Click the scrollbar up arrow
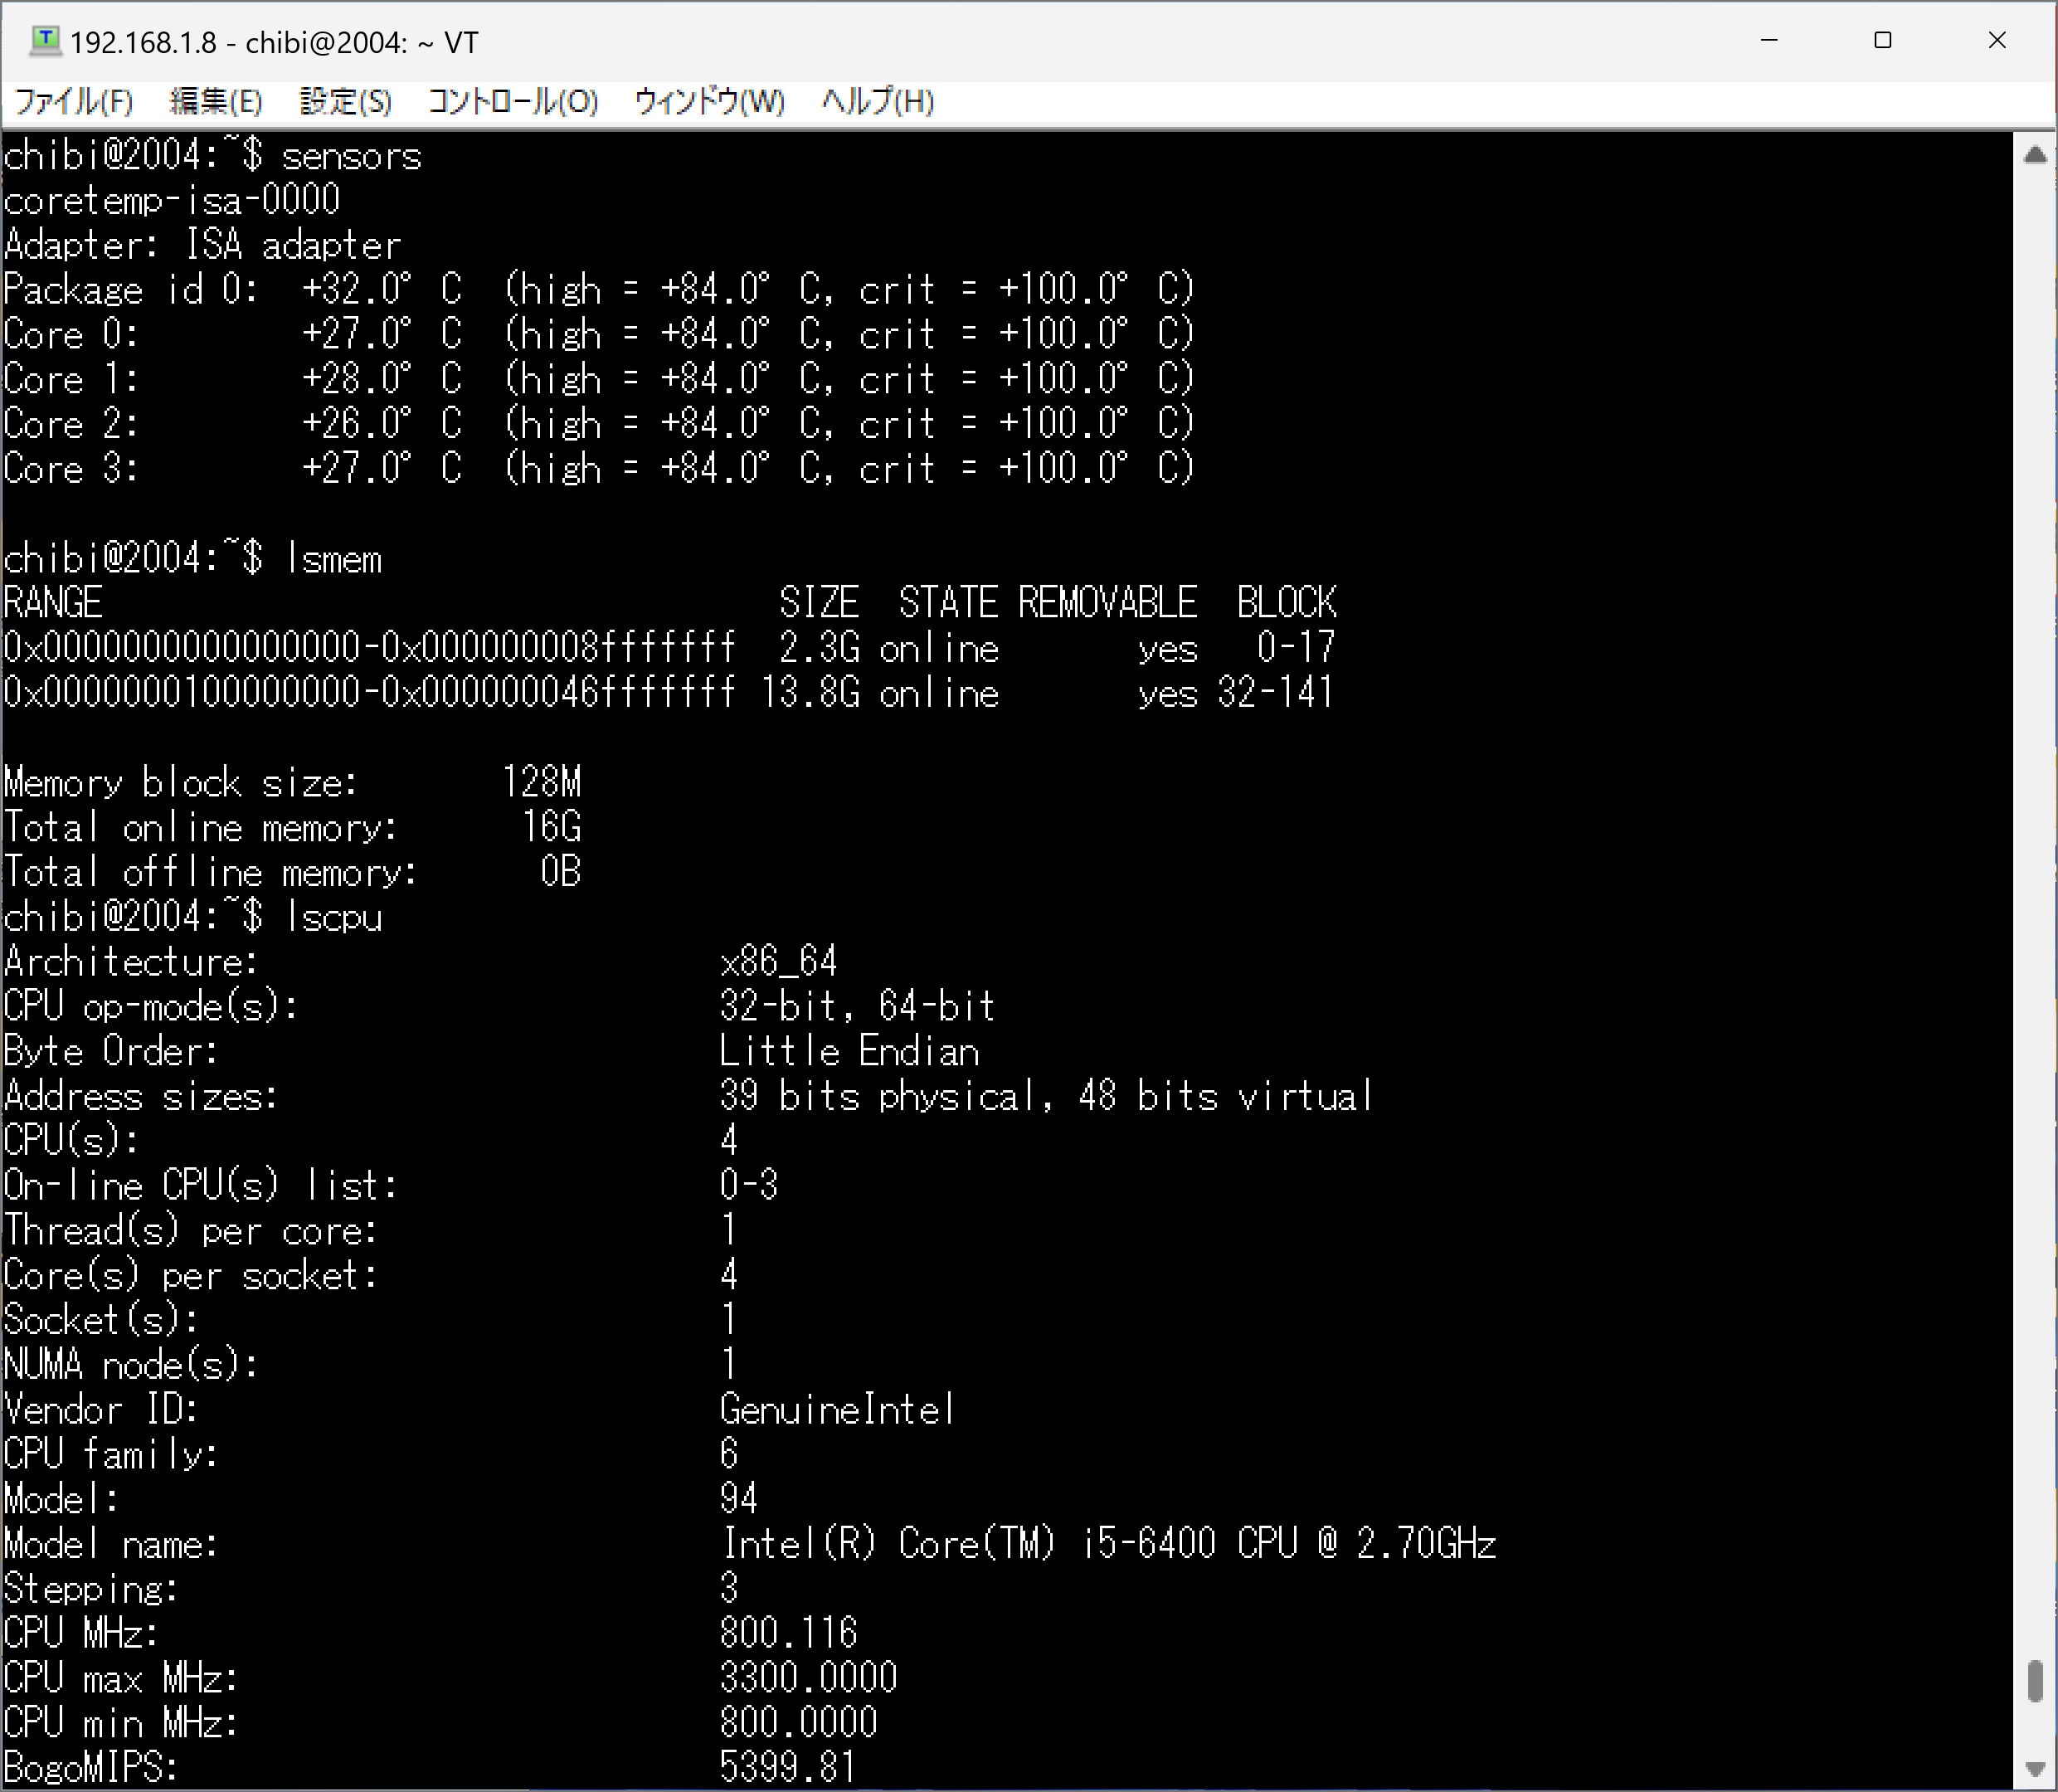The width and height of the screenshot is (2058, 1792). (x=2035, y=155)
